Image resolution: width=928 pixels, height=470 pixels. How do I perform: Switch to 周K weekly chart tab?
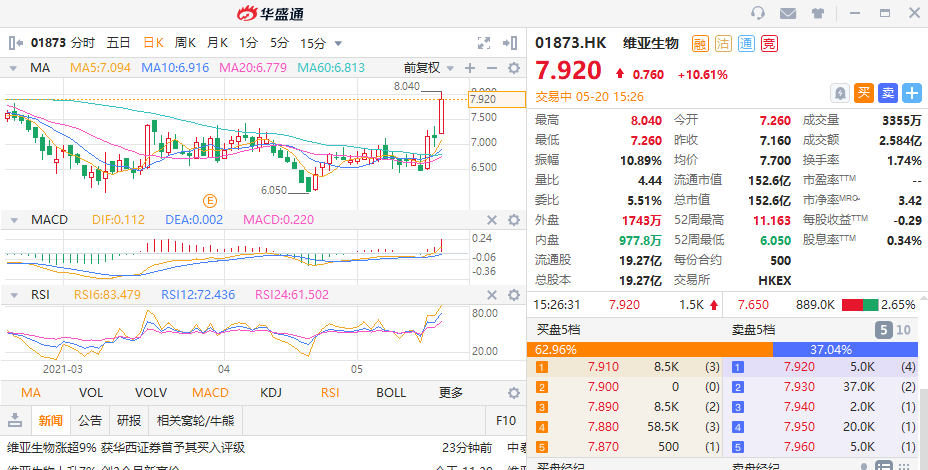click(185, 43)
